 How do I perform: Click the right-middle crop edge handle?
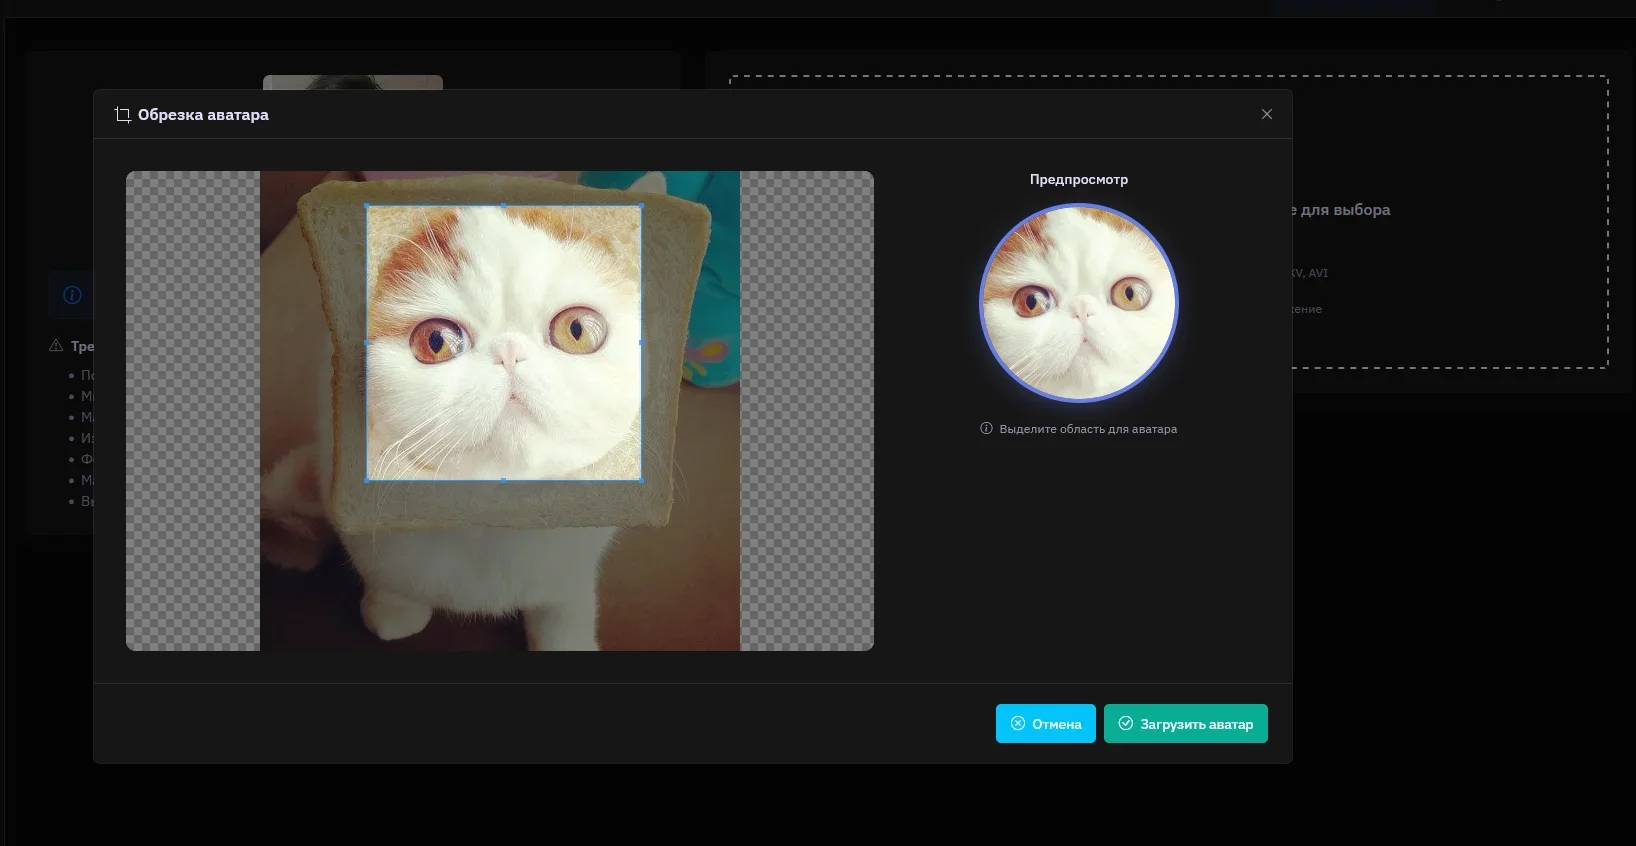click(x=641, y=343)
